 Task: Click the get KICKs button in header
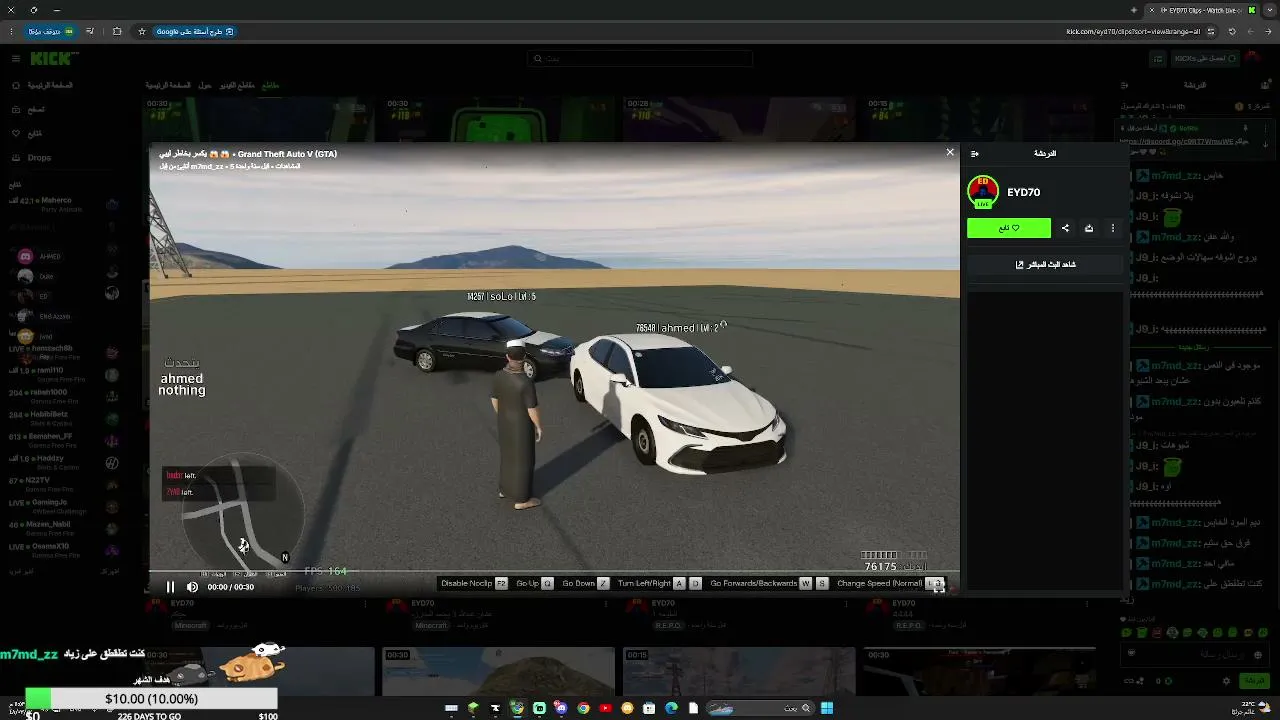(1207, 59)
